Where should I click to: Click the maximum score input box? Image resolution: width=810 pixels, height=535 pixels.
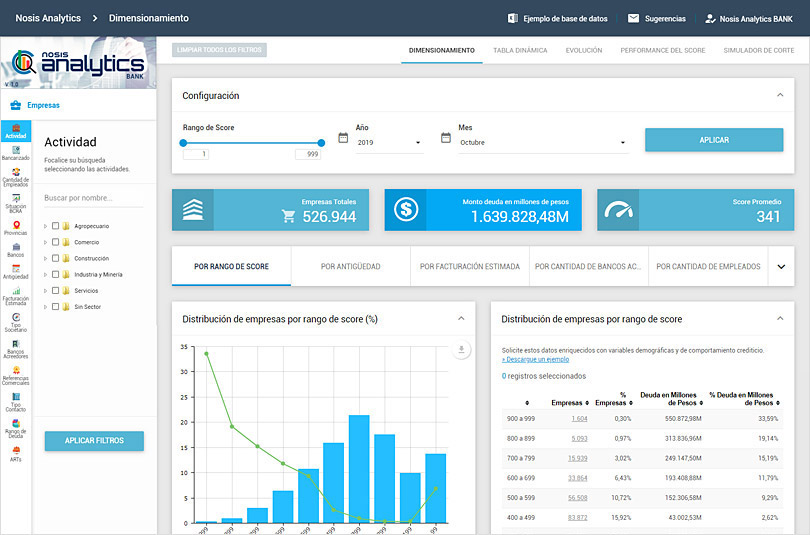point(308,154)
